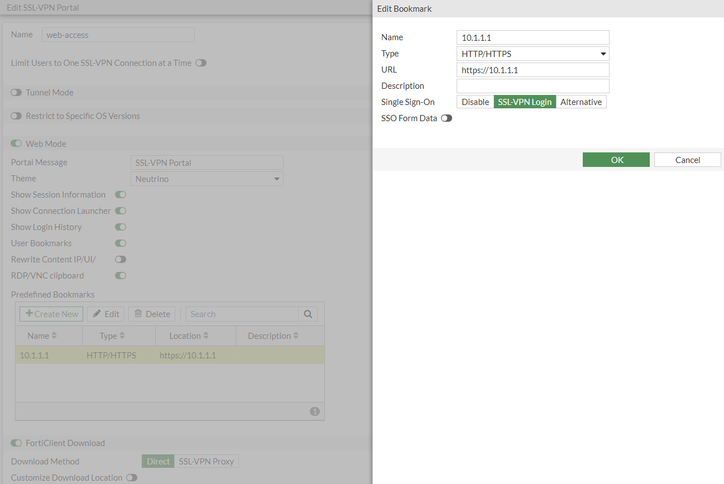Image resolution: width=724 pixels, height=484 pixels.
Task: Sort bookmarks by Type column arrows
Action: tap(122, 336)
